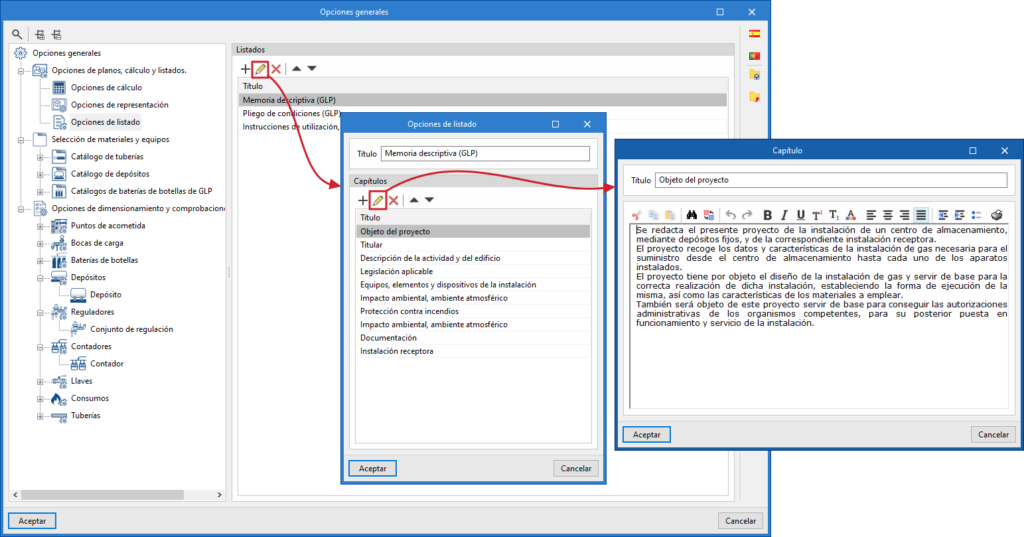Image resolution: width=1024 pixels, height=537 pixels.
Task: Expand Catálogo de tuberías node
Action: pyautogui.click(x=40, y=157)
